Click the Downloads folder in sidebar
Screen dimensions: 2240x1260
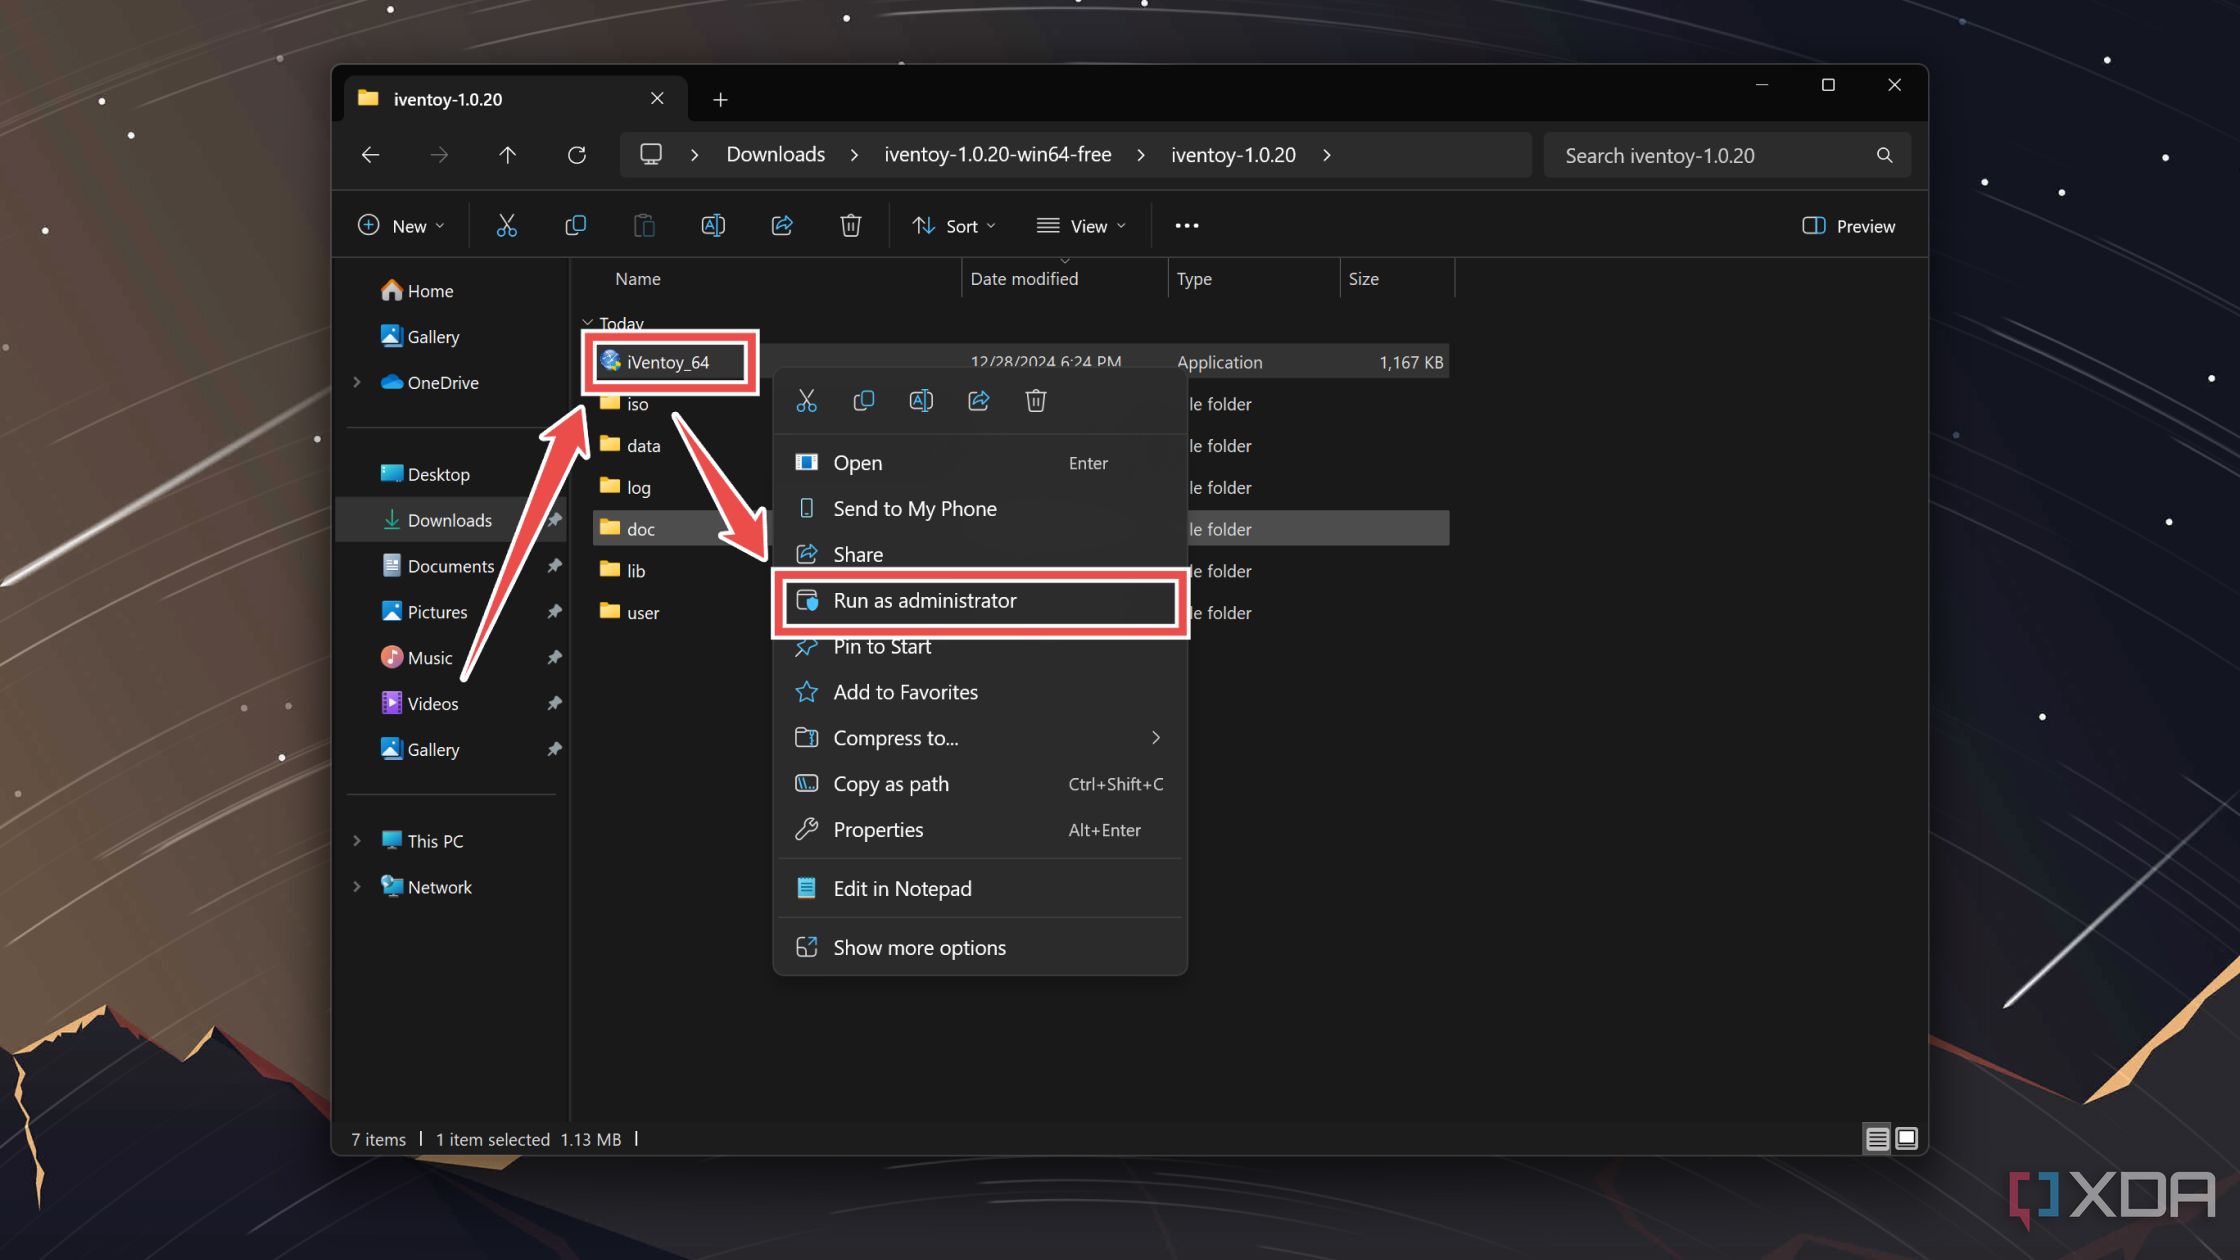click(x=448, y=520)
